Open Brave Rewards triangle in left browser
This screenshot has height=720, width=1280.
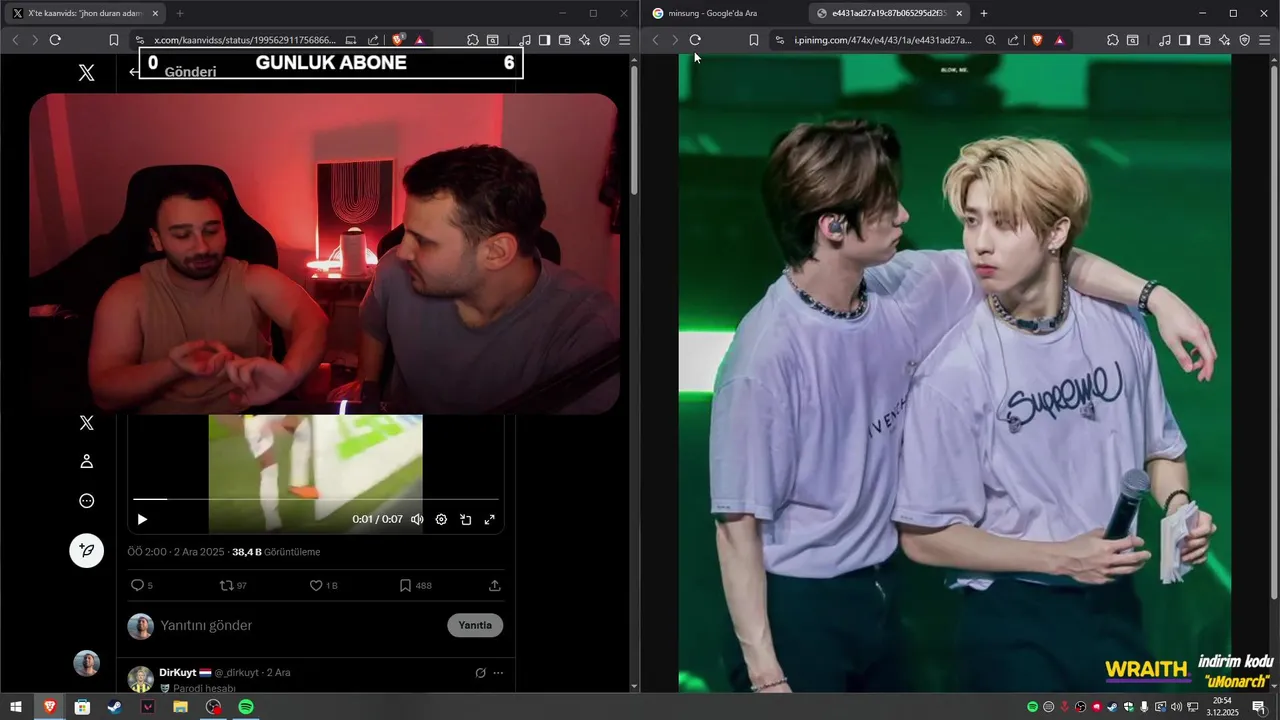tap(419, 40)
